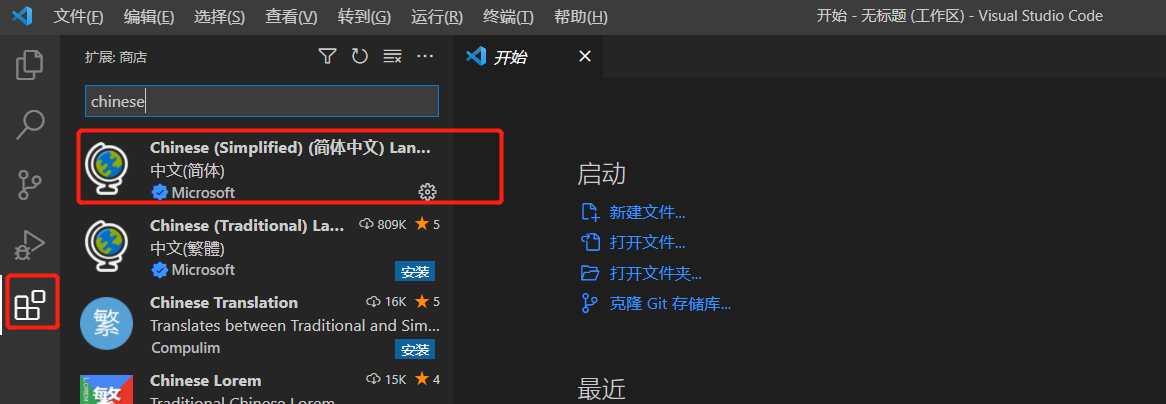The height and width of the screenshot is (404, 1166).
Task: Open the Explorer view in activity bar
Action: coord(30,65)
